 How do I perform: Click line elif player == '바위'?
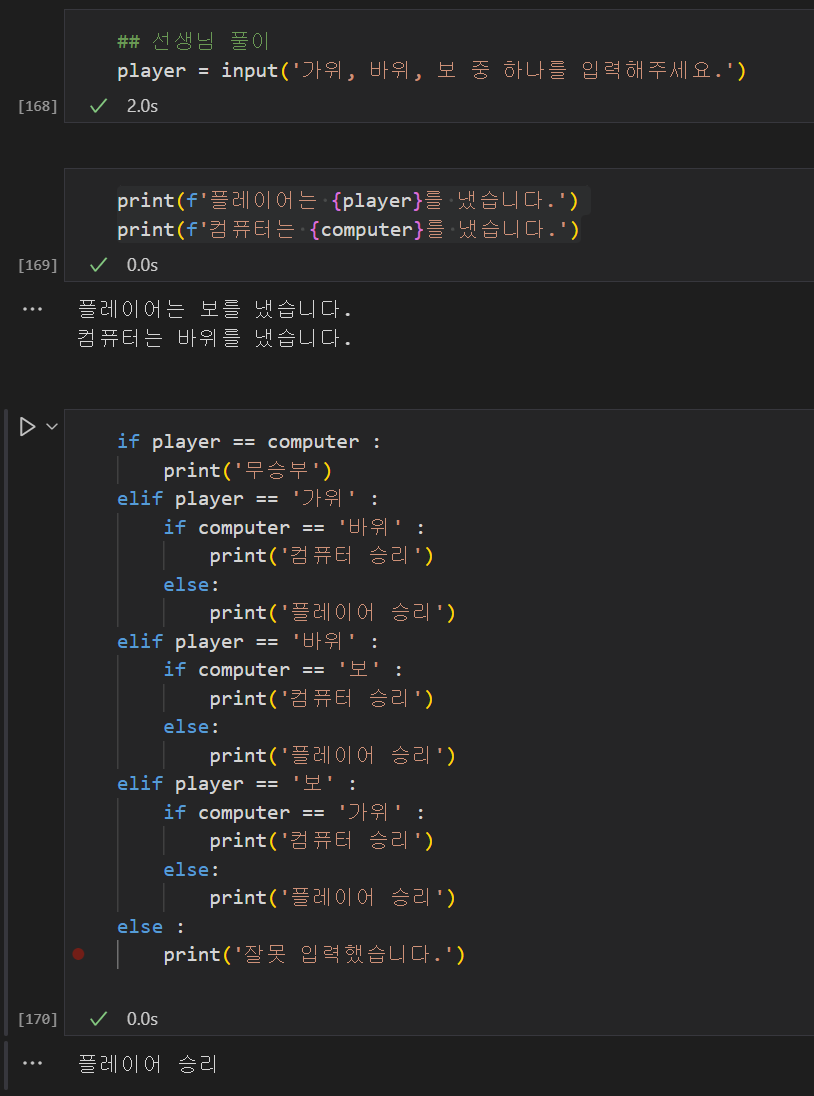(247, 642)
